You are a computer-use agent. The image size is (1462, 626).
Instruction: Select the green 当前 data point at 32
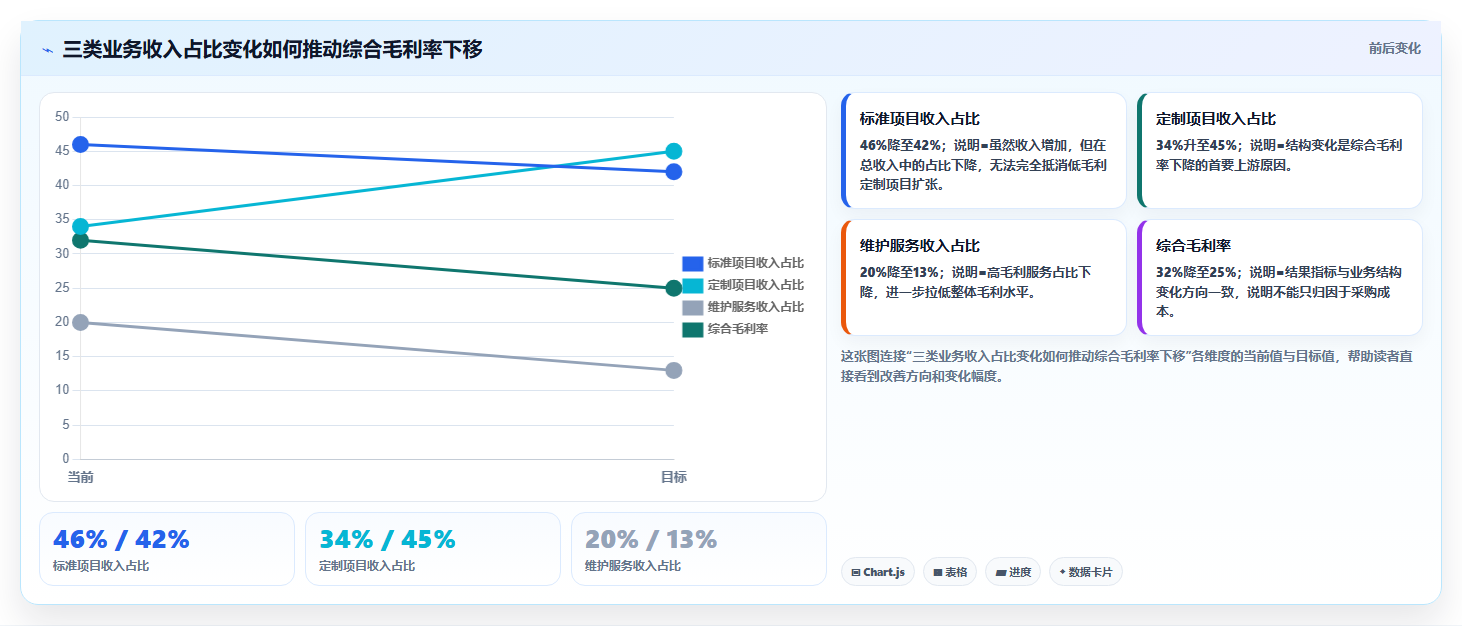pyautogui.click(x=80, y=240)
